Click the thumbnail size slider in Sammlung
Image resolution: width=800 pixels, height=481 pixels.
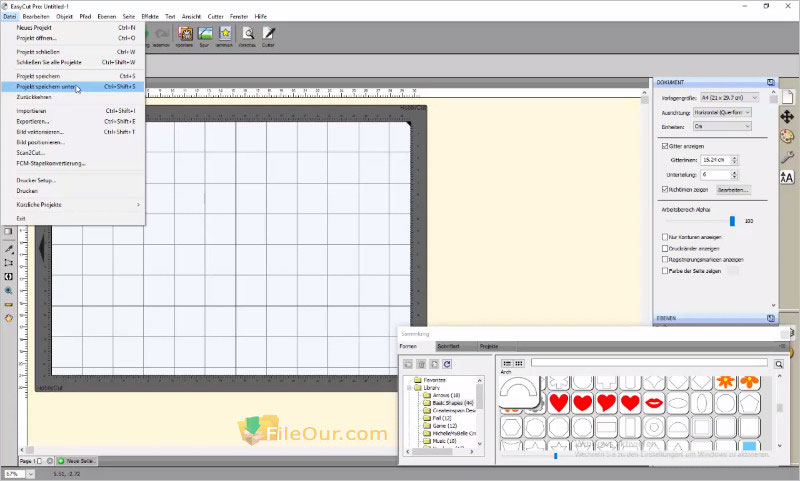tap(556, 455)
